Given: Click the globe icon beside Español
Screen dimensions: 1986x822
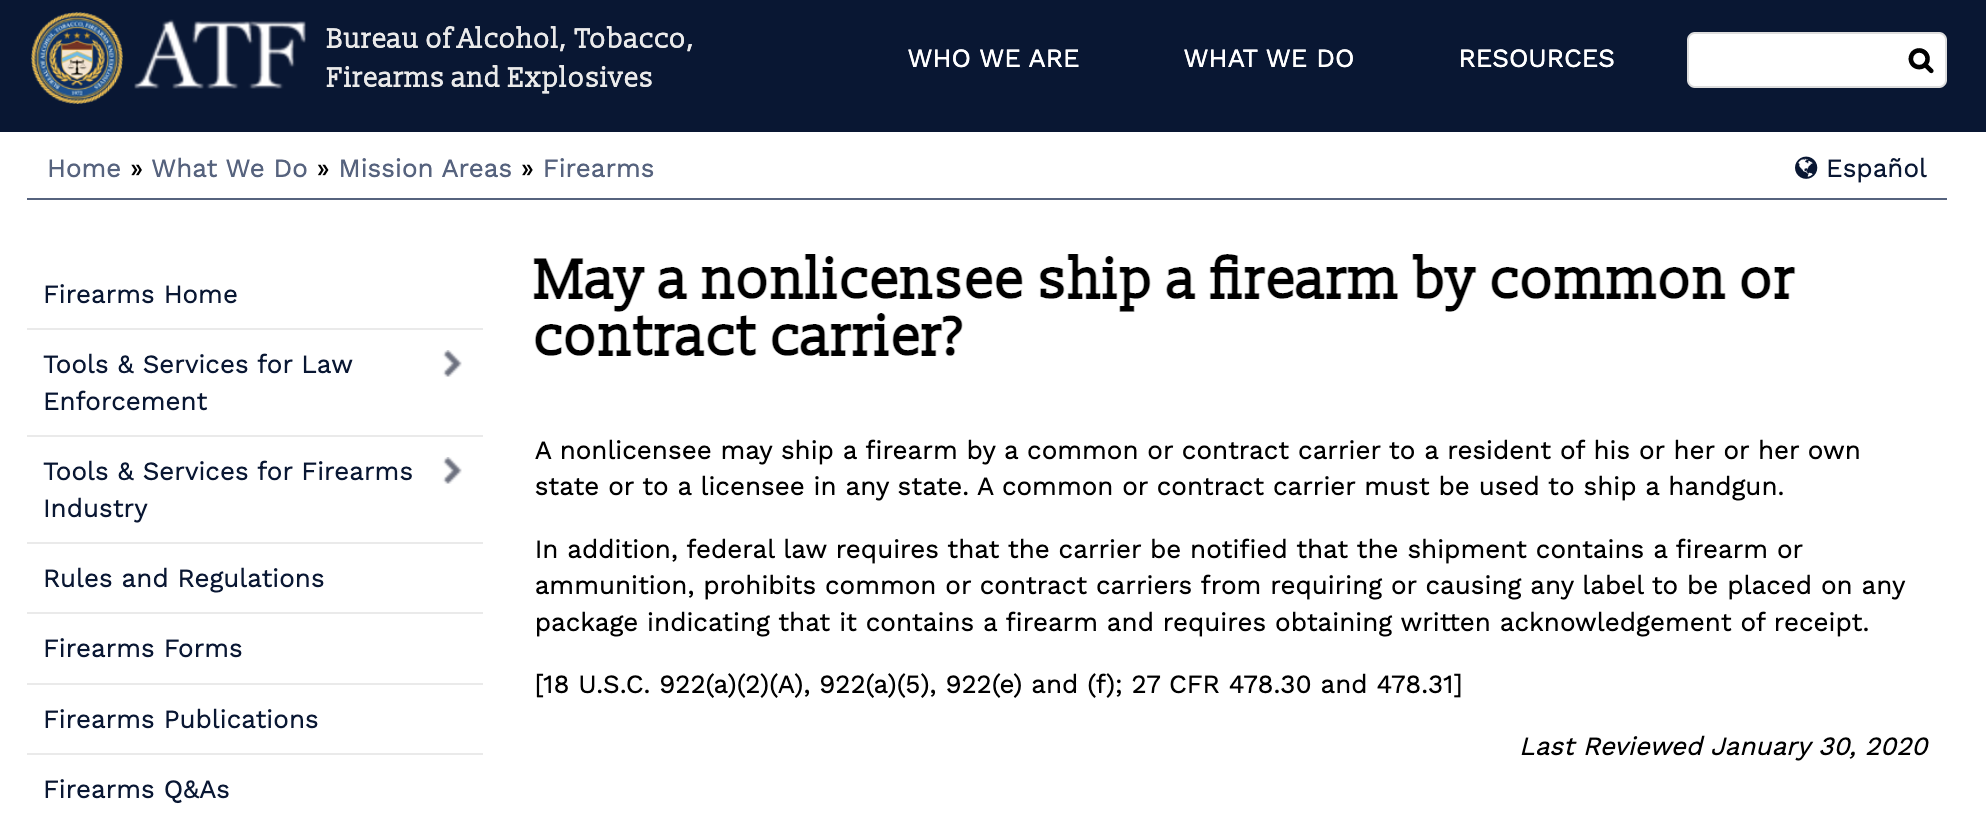Looking at the screenshot, I should (1805, 168).
